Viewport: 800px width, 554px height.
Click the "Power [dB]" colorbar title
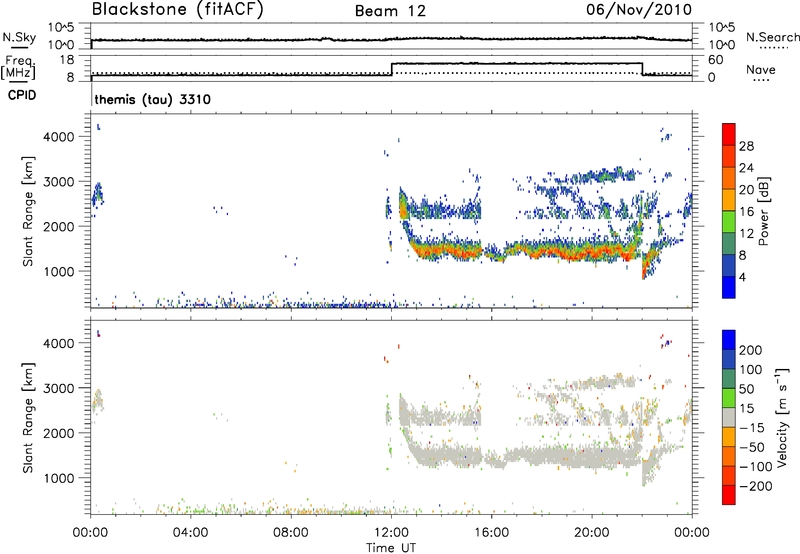(764, 211)
